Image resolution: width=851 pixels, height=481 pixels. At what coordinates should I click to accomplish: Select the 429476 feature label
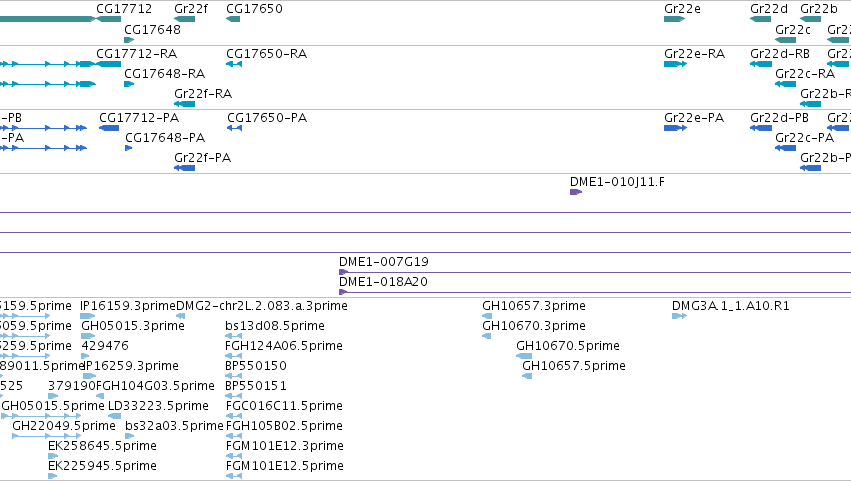[105, 346]
